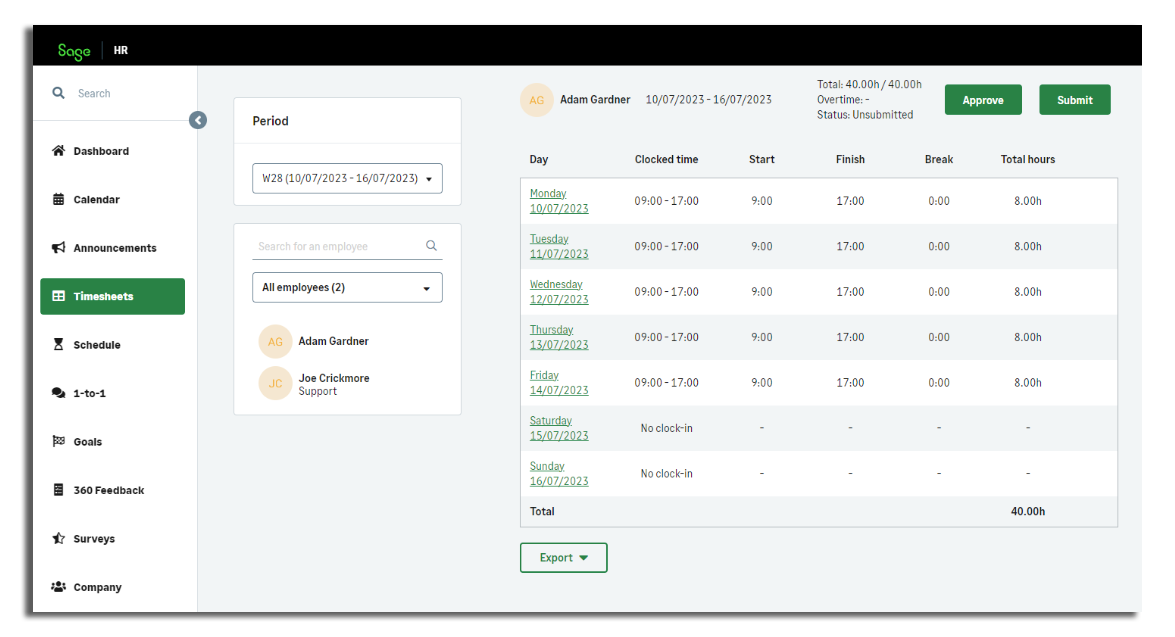Viewport: 1175px width, 637px height.
Task: Click the Timesheets table icon
Action: click(x=58, y=296)
